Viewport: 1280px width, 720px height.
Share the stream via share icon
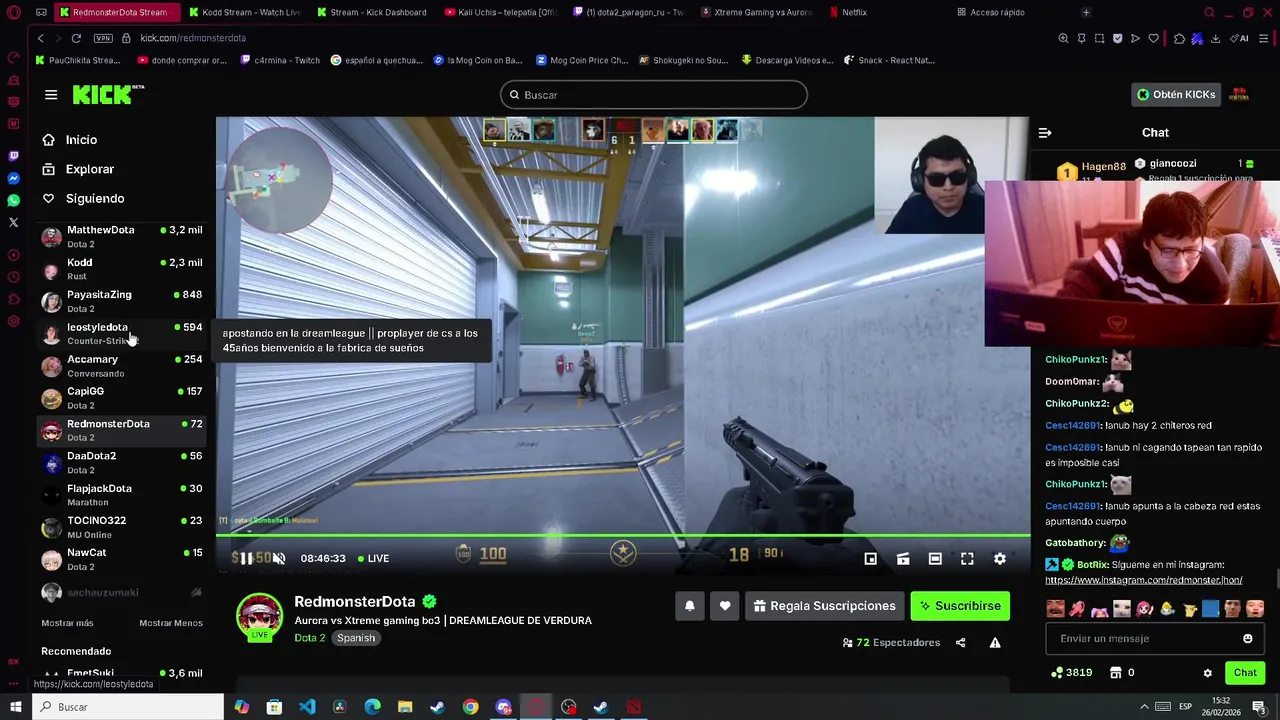point(960,642)
